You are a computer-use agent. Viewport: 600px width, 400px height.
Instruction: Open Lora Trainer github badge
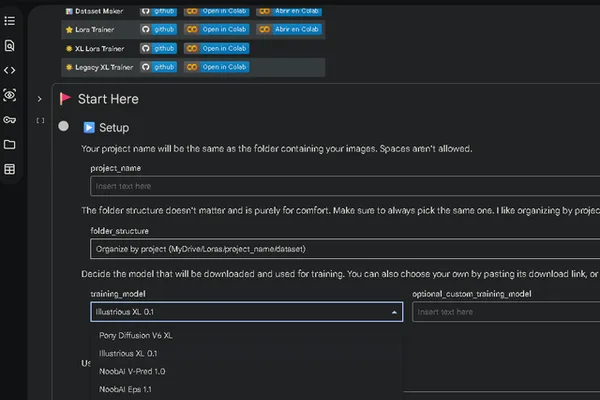click(158, 29)
